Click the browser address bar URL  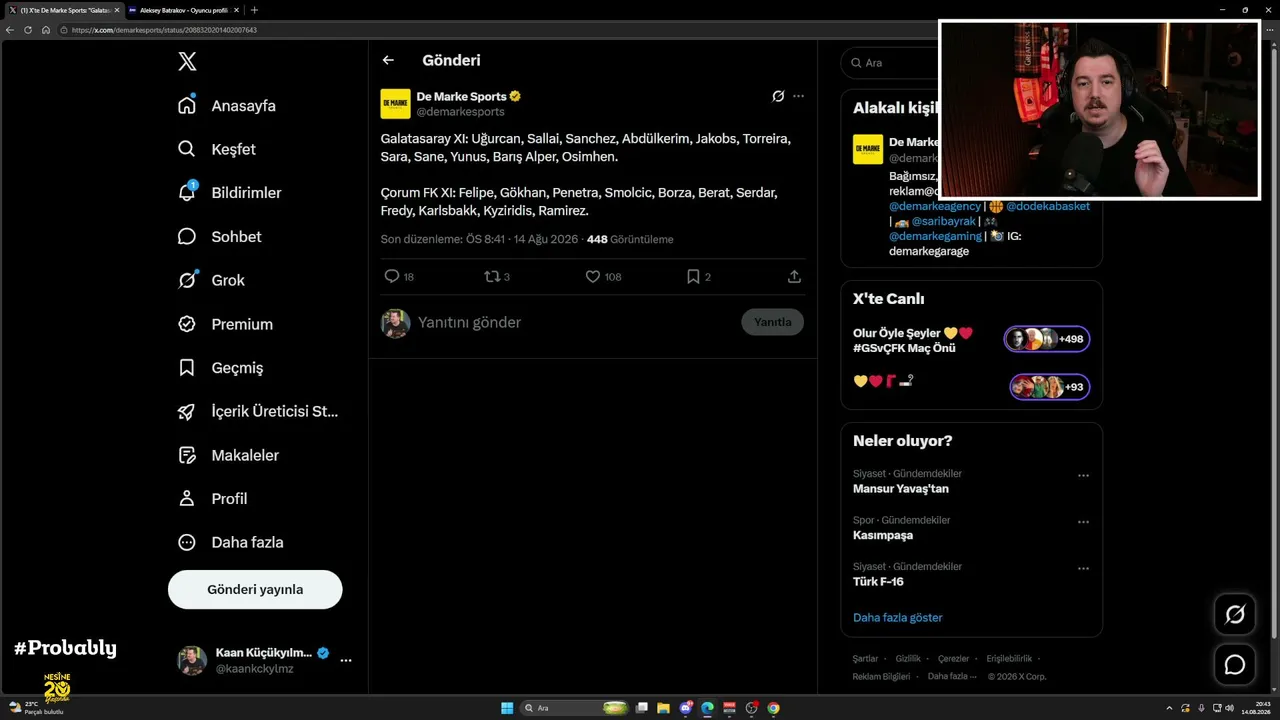164,30
